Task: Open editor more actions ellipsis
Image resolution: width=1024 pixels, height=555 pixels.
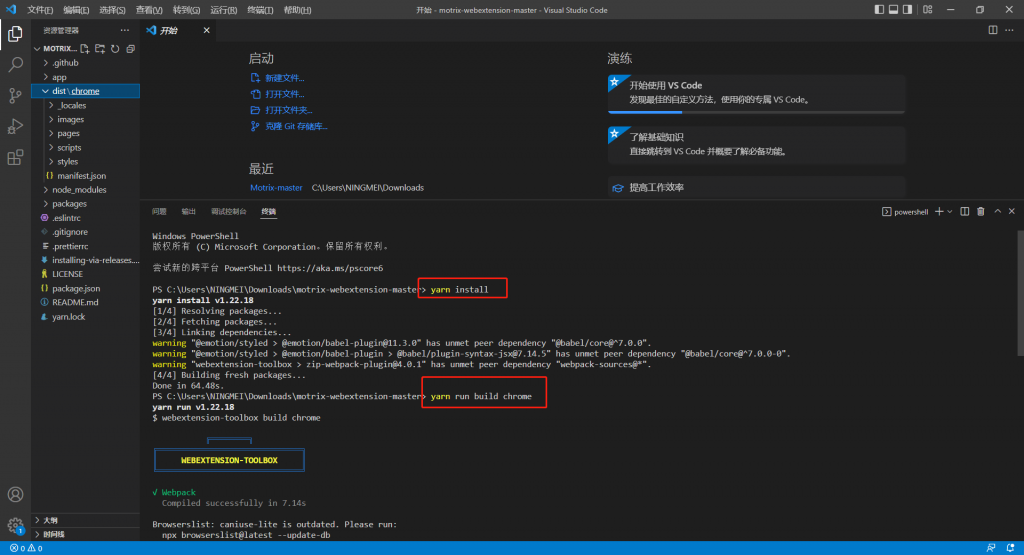Action: [x=1010, y=30]
